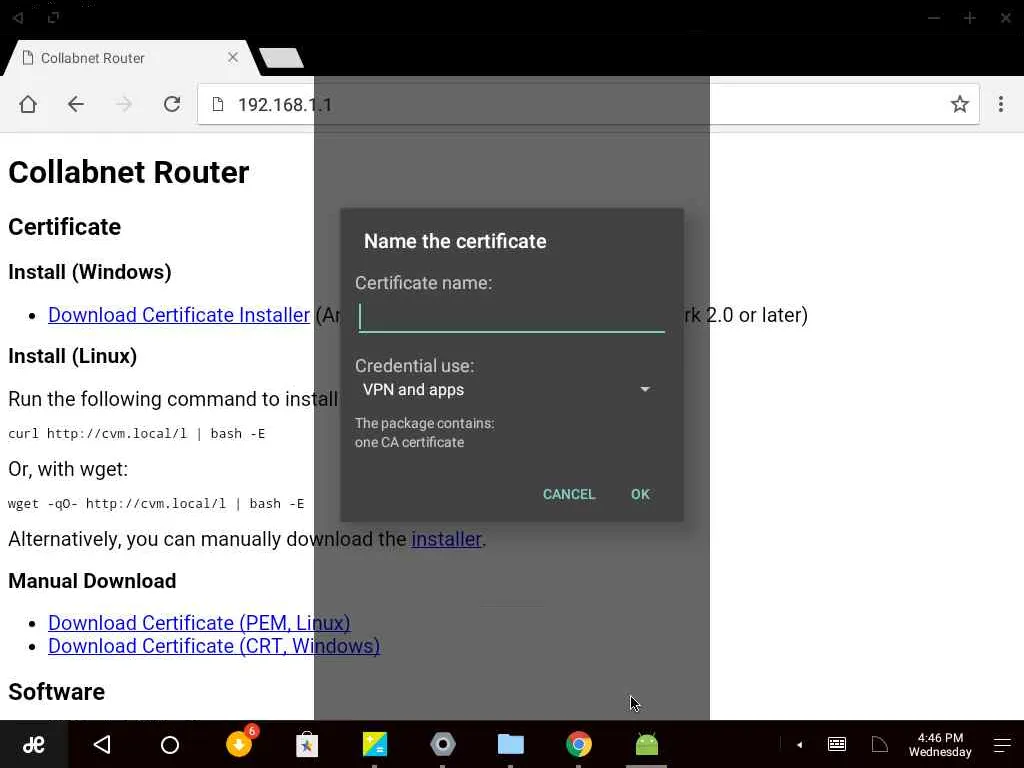Click the browser forward arrow
Screen dimensions: 1024x768
click(124, 104)
